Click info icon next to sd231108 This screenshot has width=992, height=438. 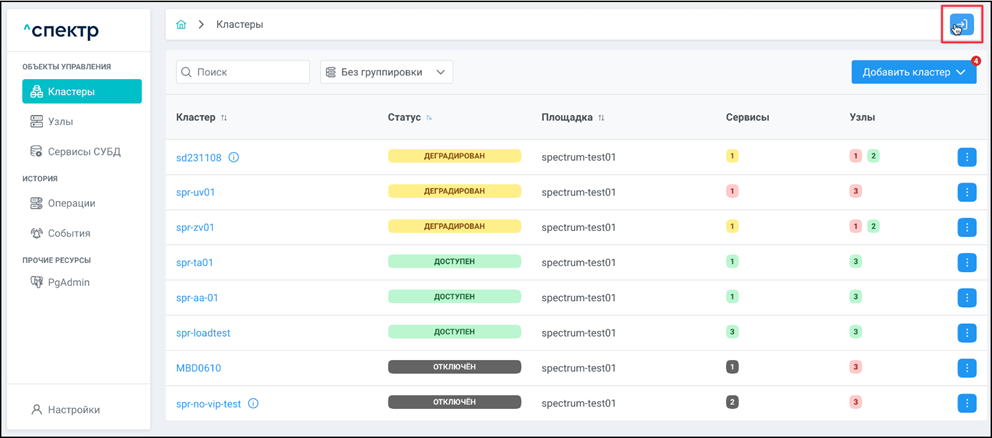pos(234,157)
